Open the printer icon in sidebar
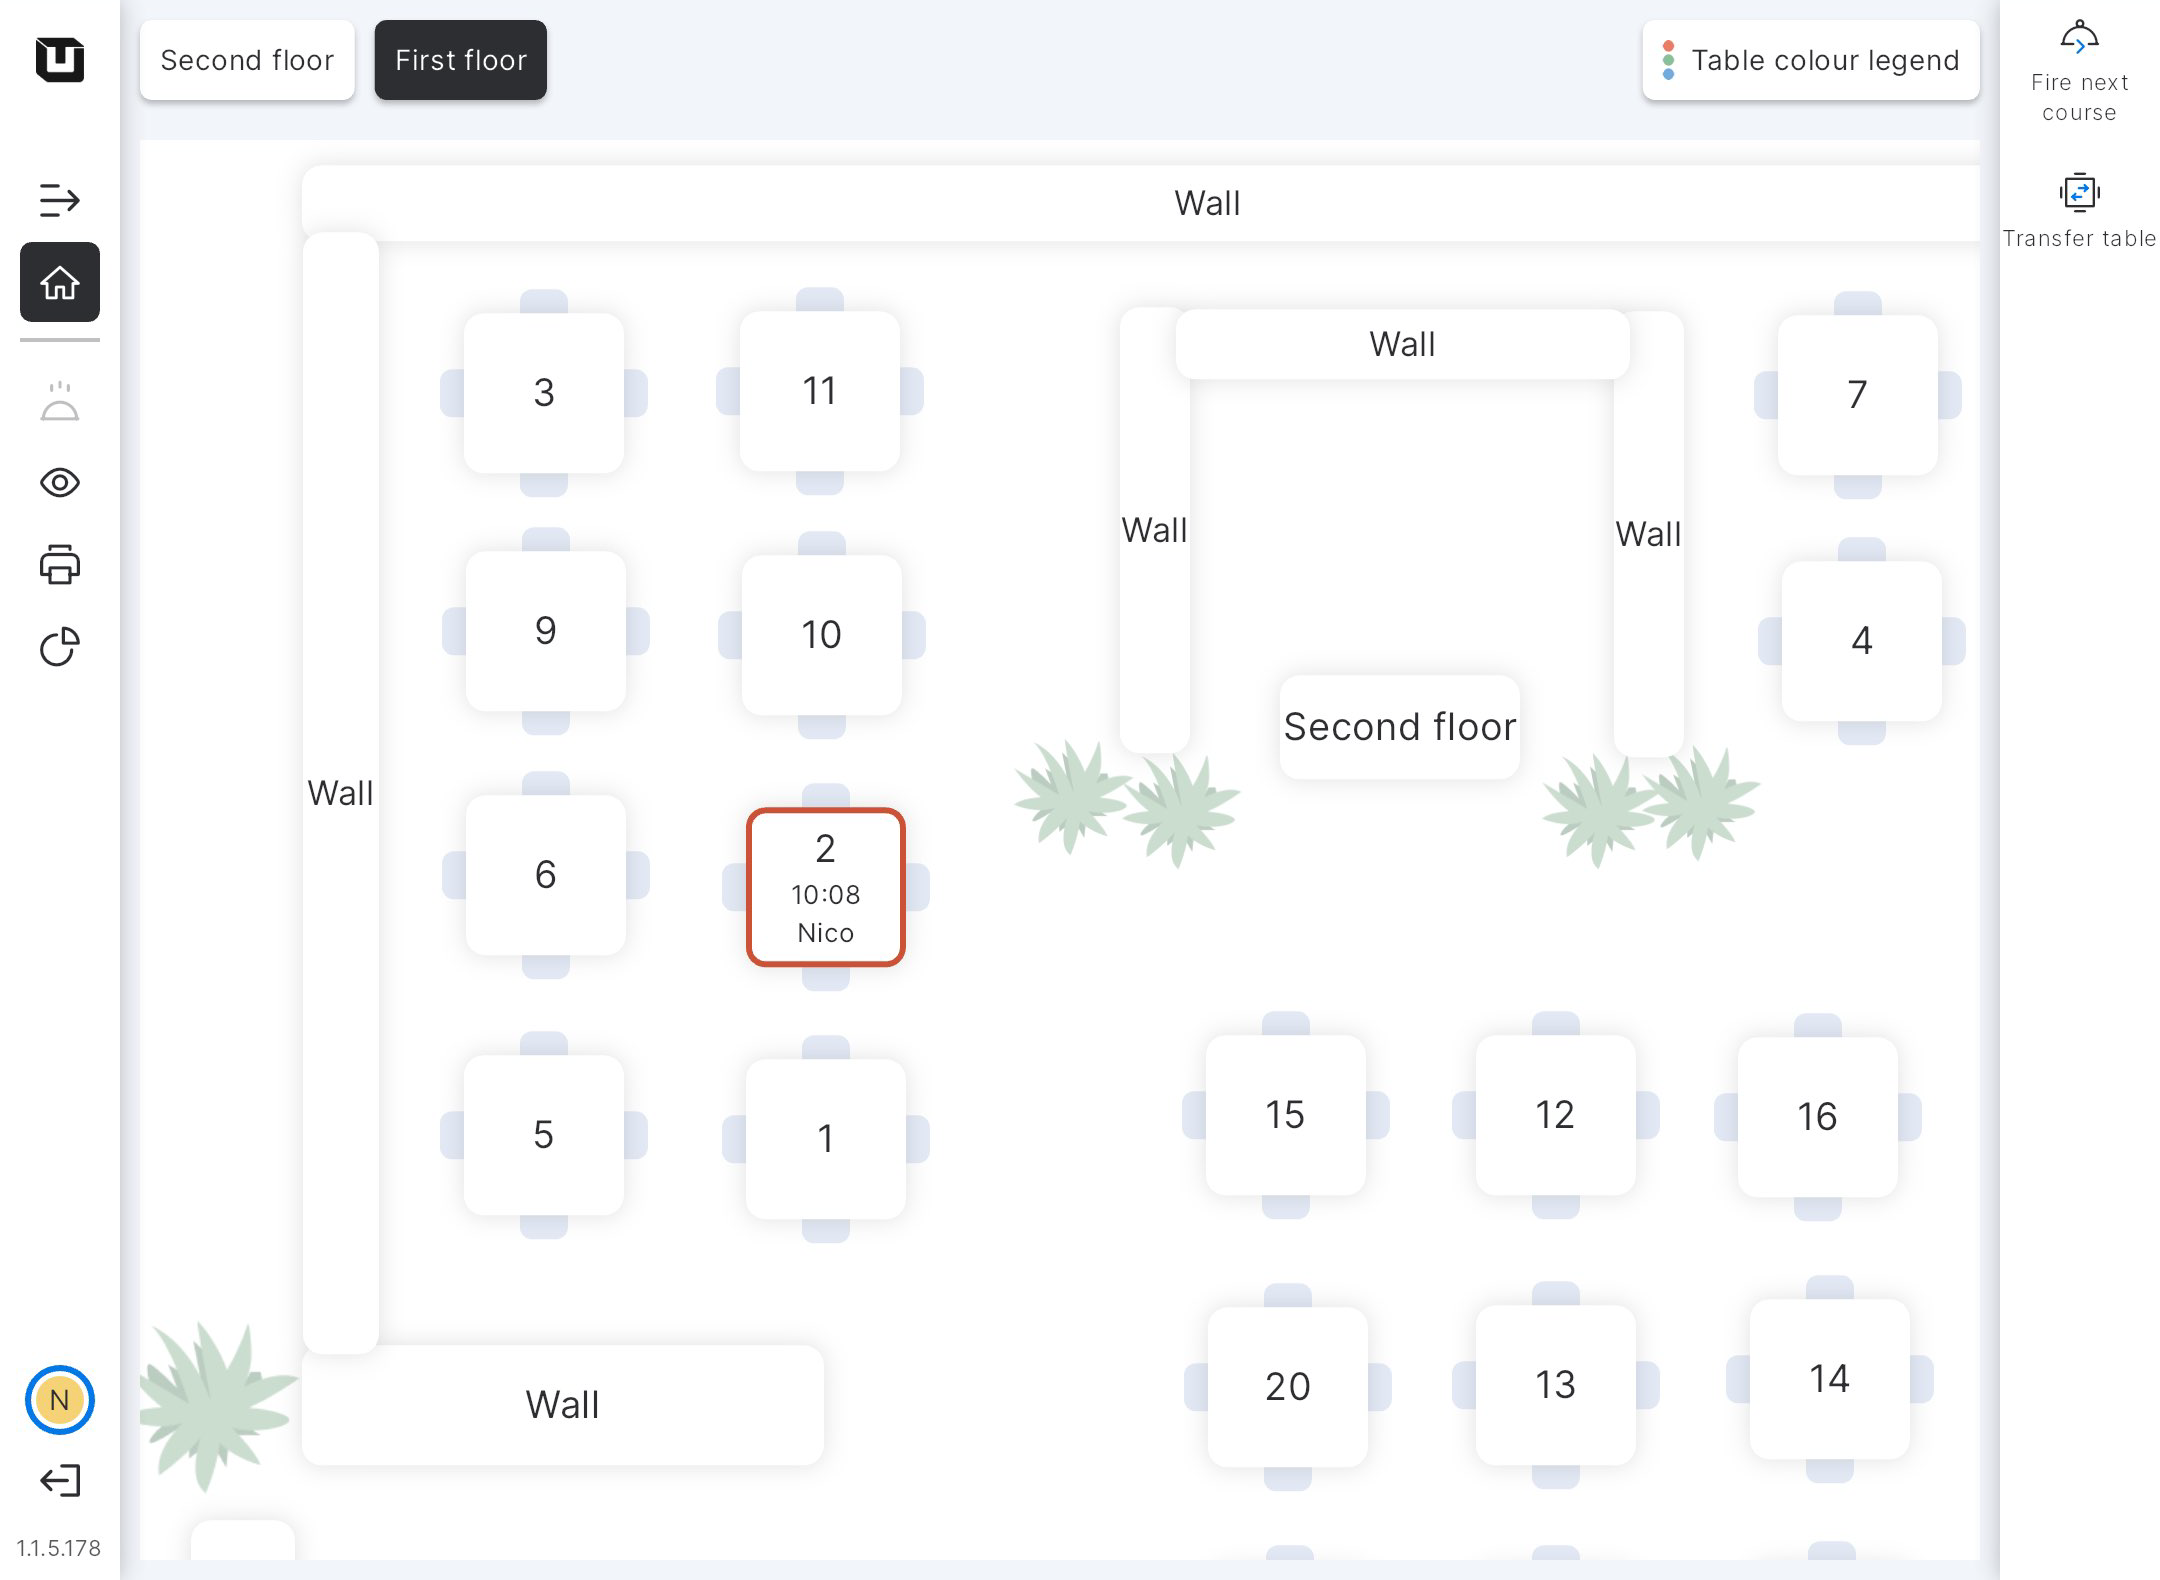 pos(60,565)
